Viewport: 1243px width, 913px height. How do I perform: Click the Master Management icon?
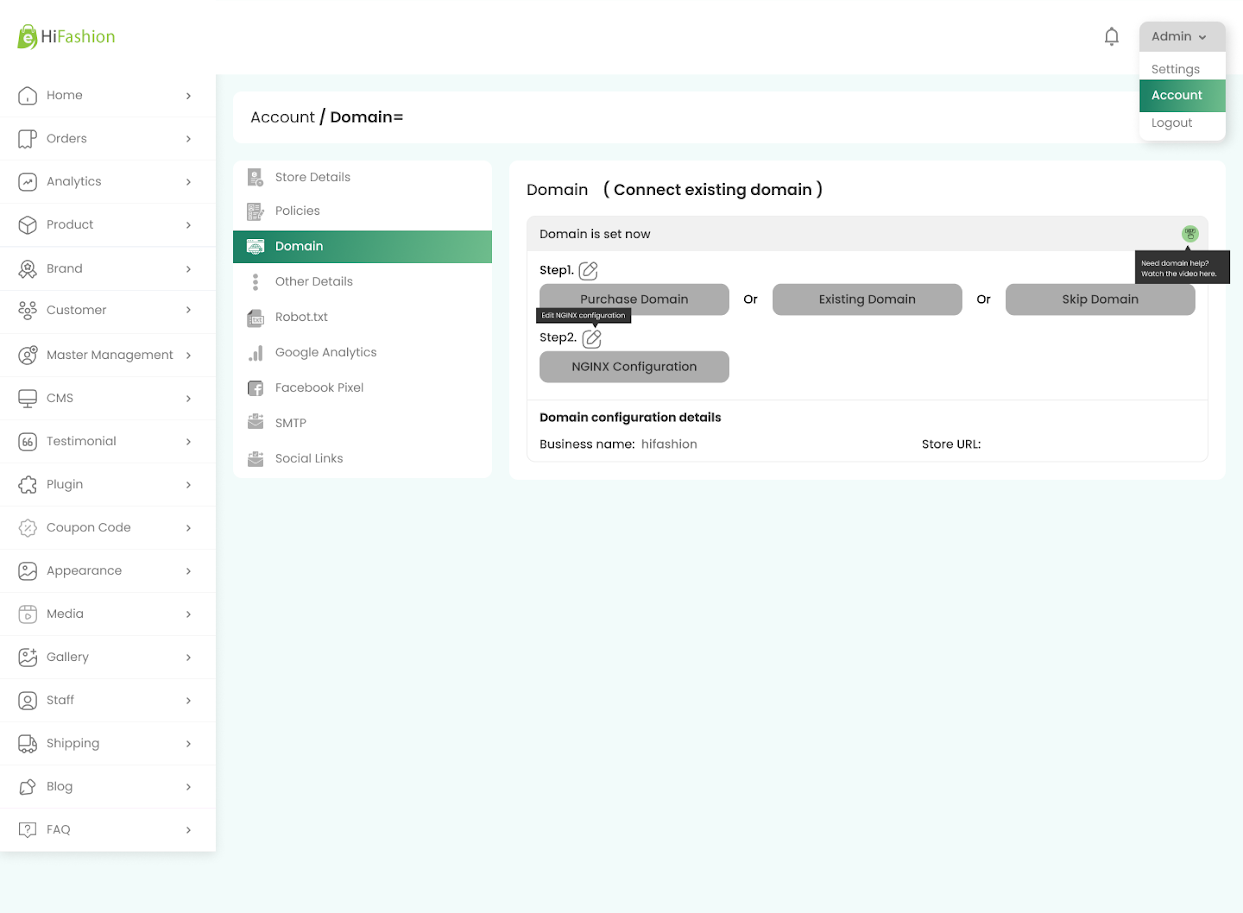(28, 355)
